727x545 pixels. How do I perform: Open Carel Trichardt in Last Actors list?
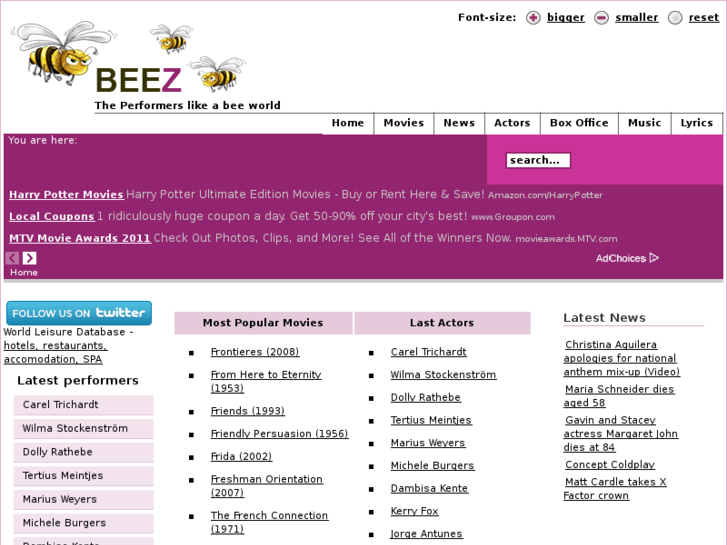point(428,352)
